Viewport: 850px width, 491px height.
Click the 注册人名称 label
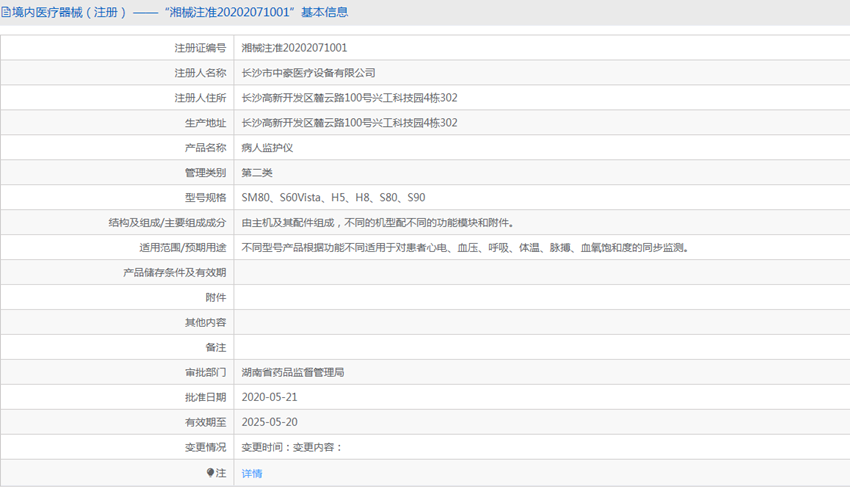click(x=200, y=73)
